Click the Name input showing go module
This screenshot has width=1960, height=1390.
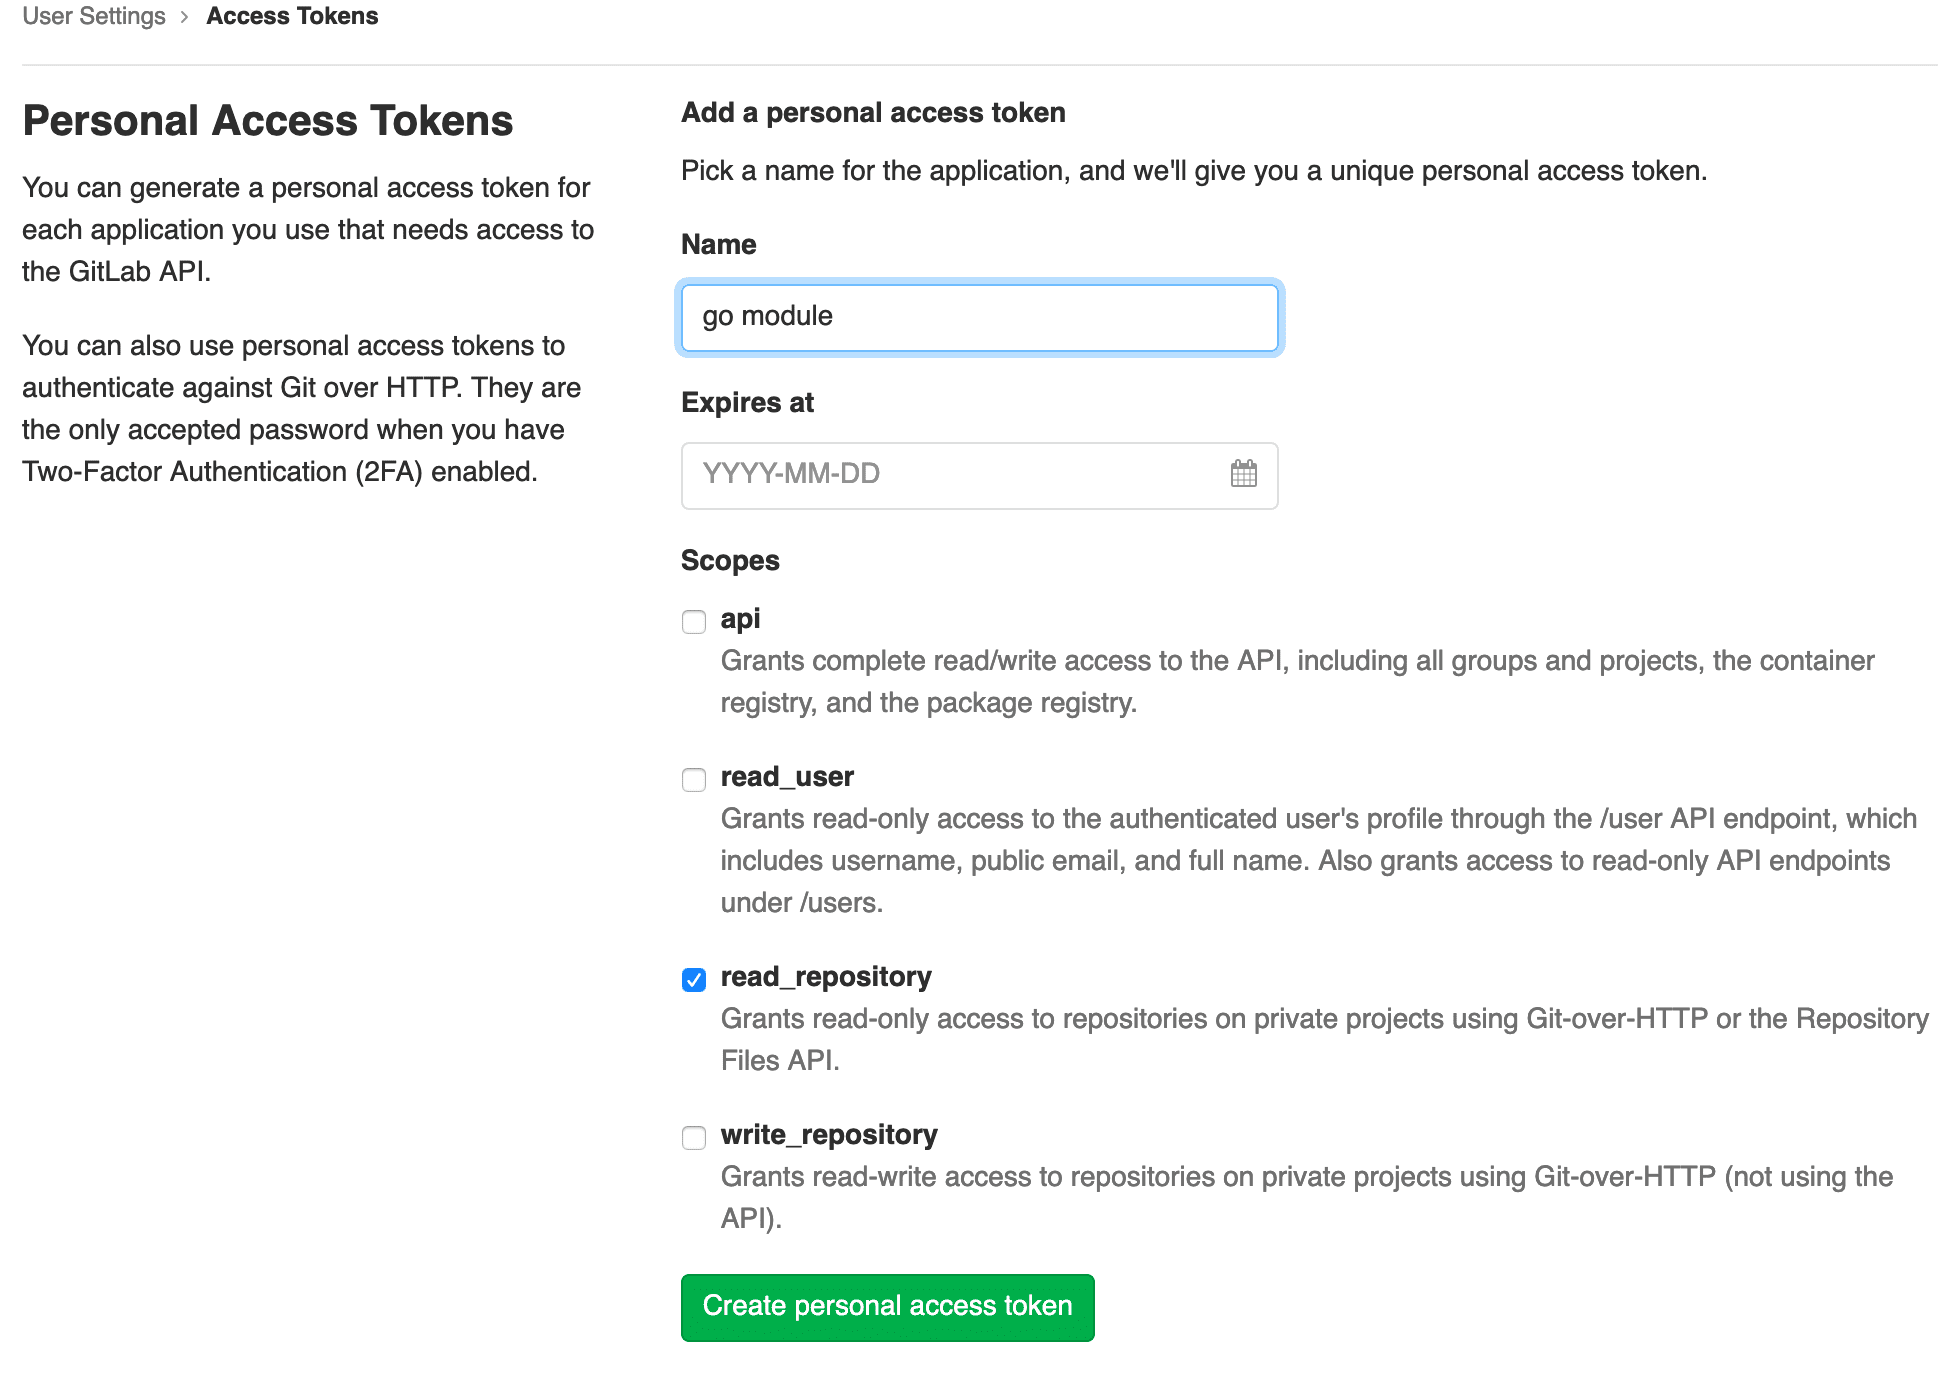tap(979, 316)
